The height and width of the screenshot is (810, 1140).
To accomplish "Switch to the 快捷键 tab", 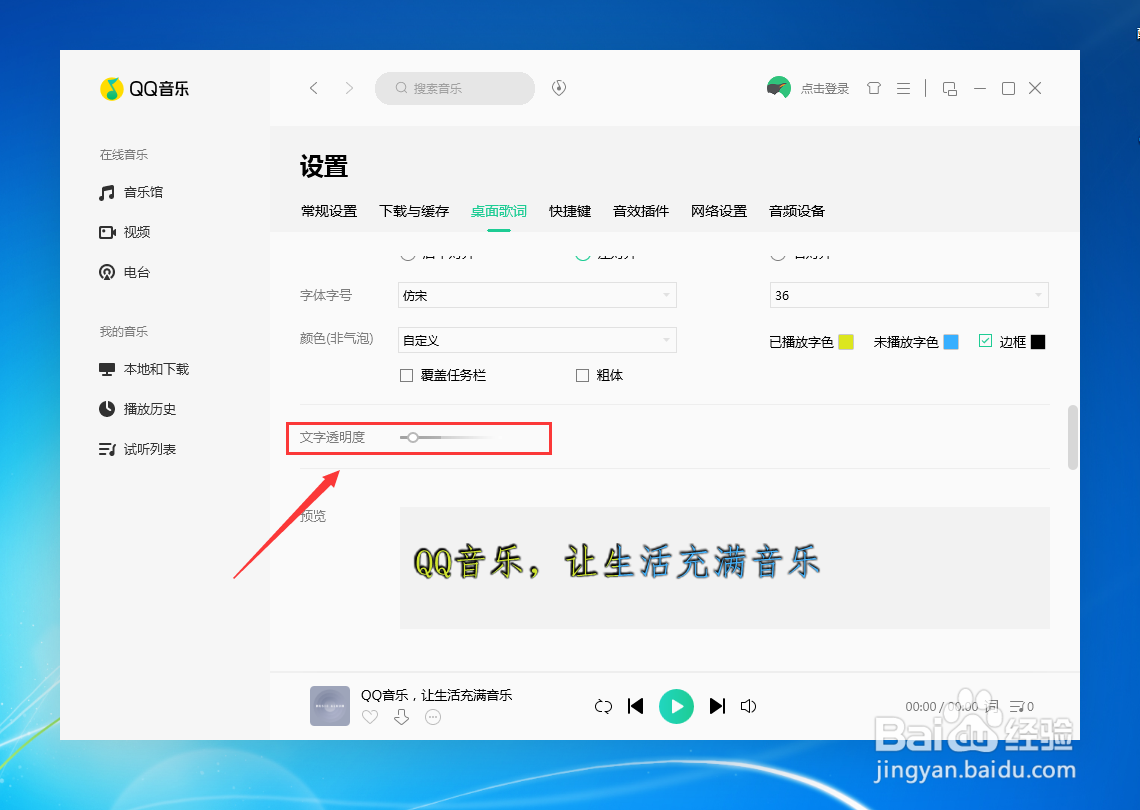I will [x=569, y=211].
